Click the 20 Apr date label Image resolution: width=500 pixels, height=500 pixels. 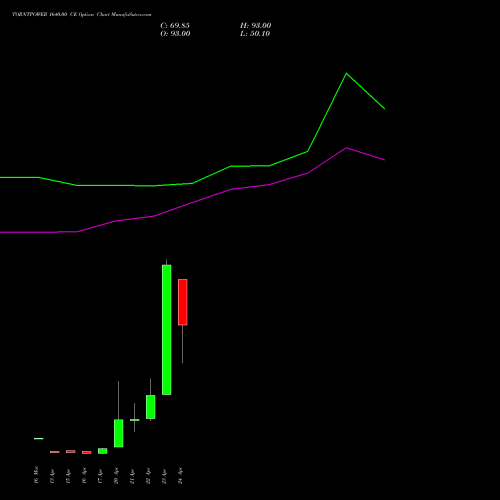116,476
